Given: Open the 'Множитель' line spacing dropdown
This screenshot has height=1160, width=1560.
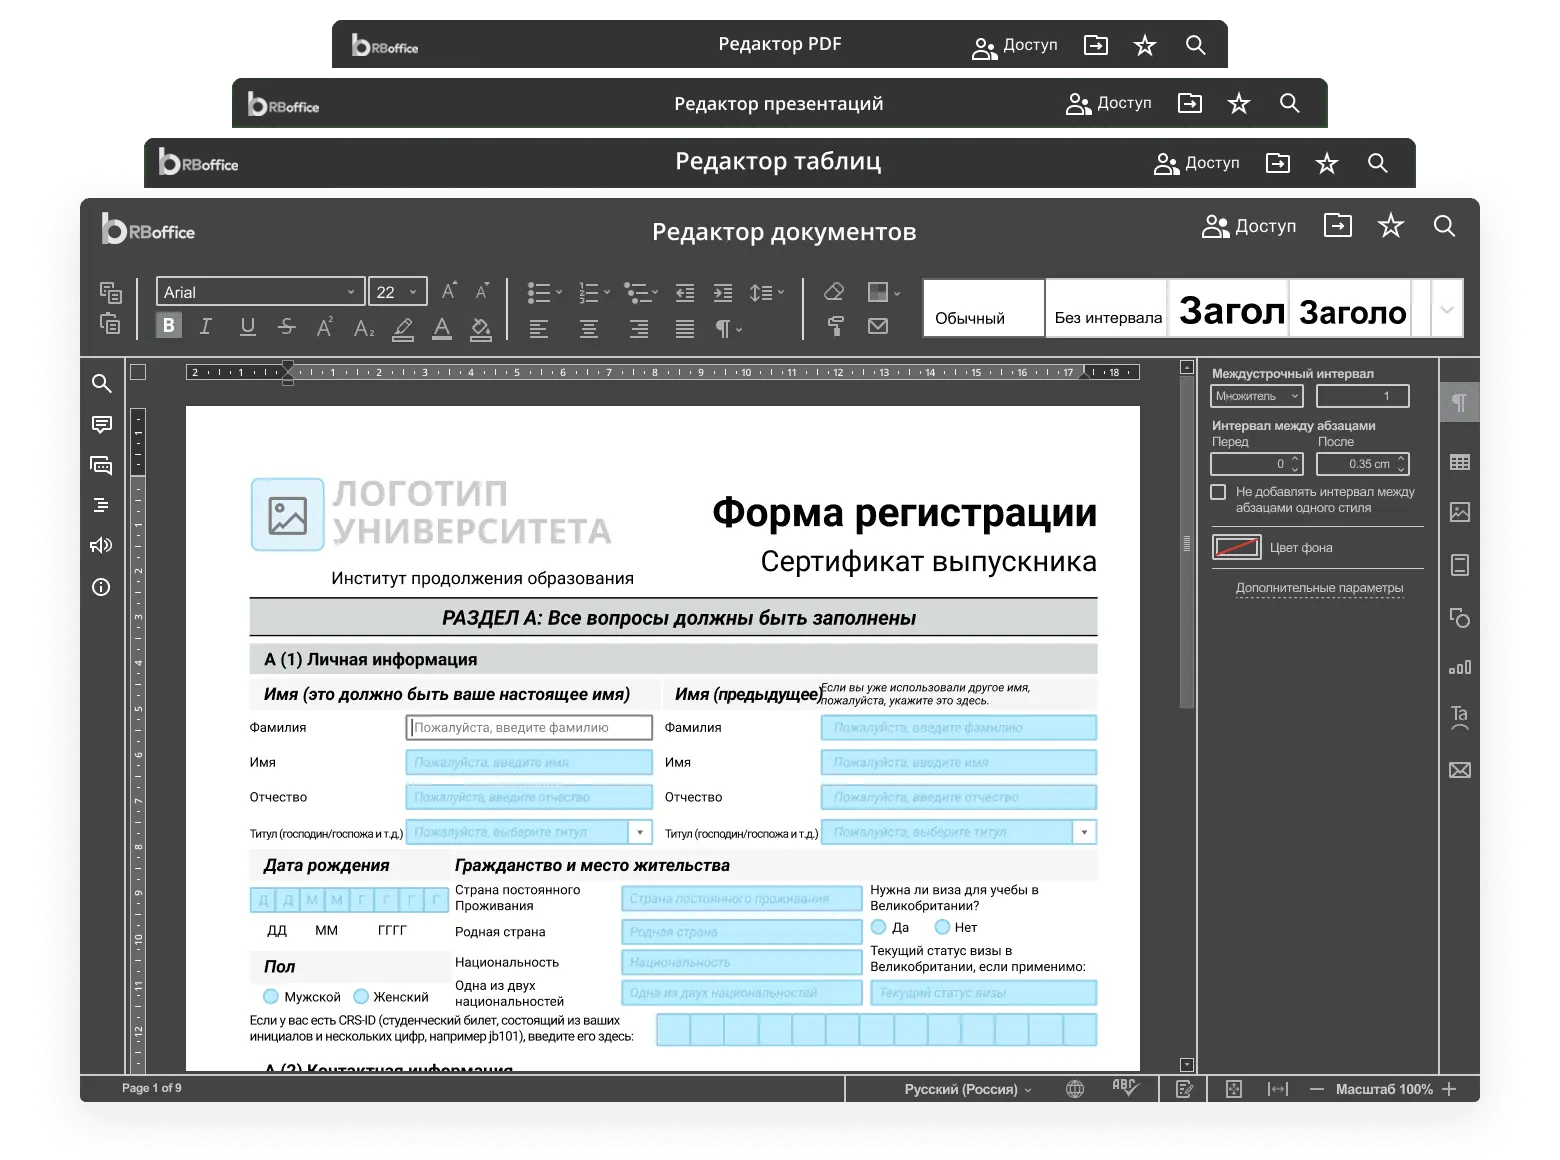Looking at the screenshot, I should 1256,396.
